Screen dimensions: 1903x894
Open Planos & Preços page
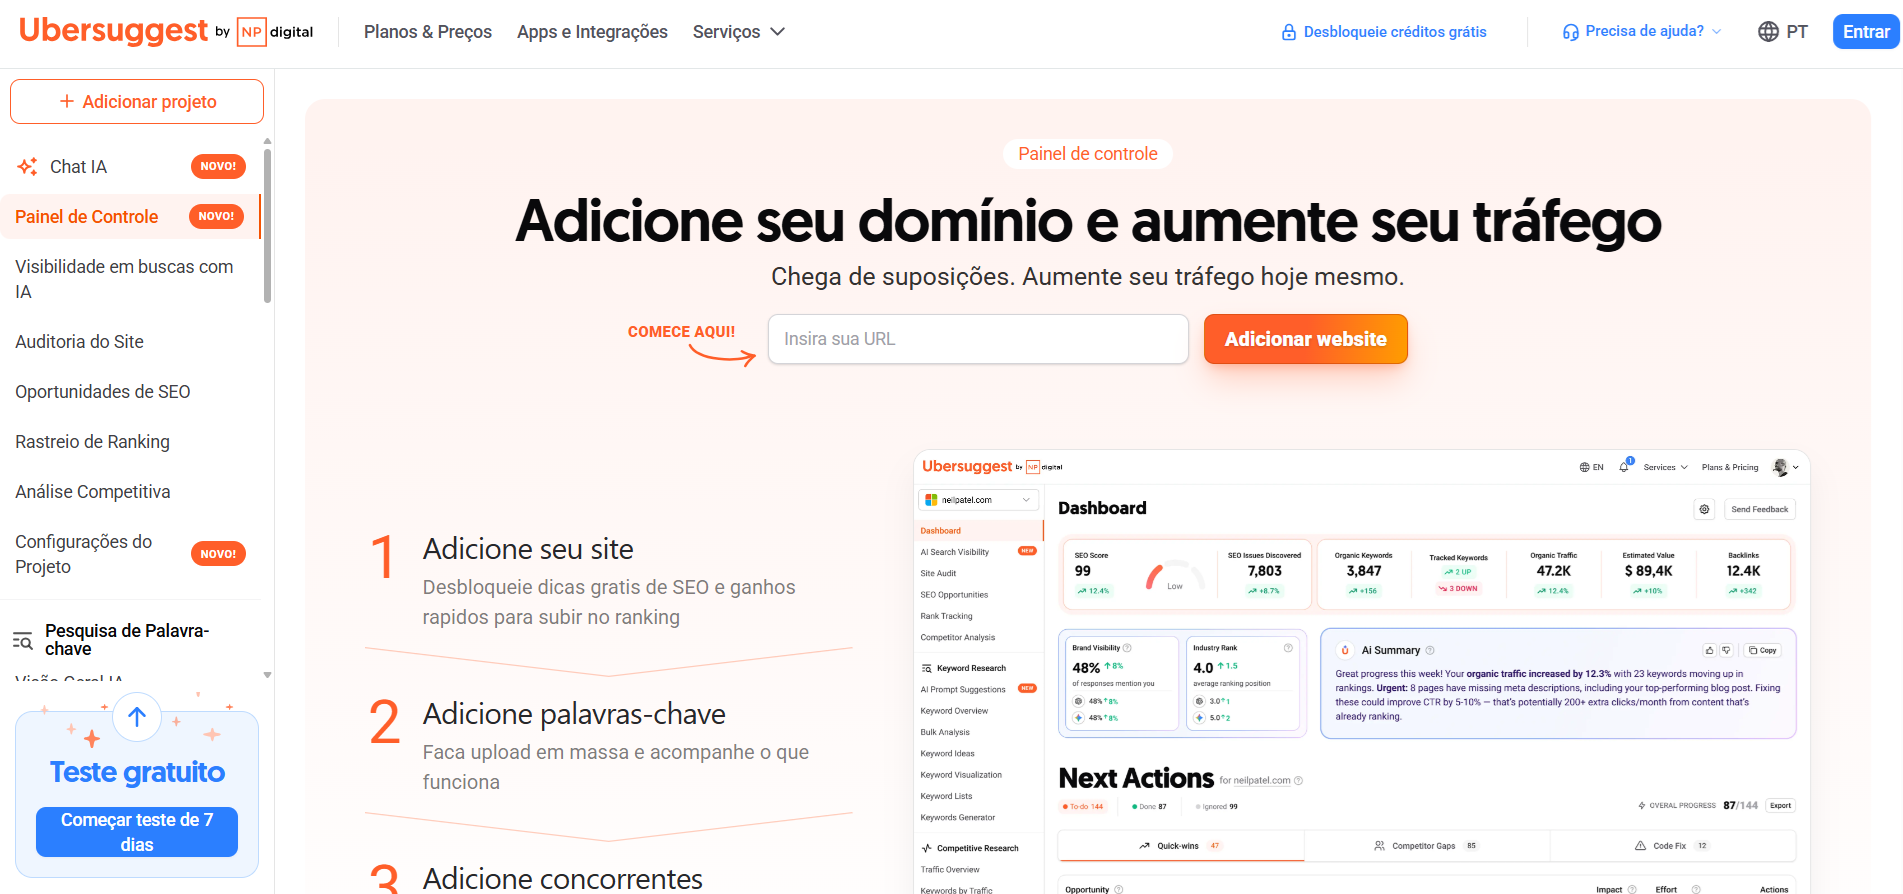tap(428, 32)
